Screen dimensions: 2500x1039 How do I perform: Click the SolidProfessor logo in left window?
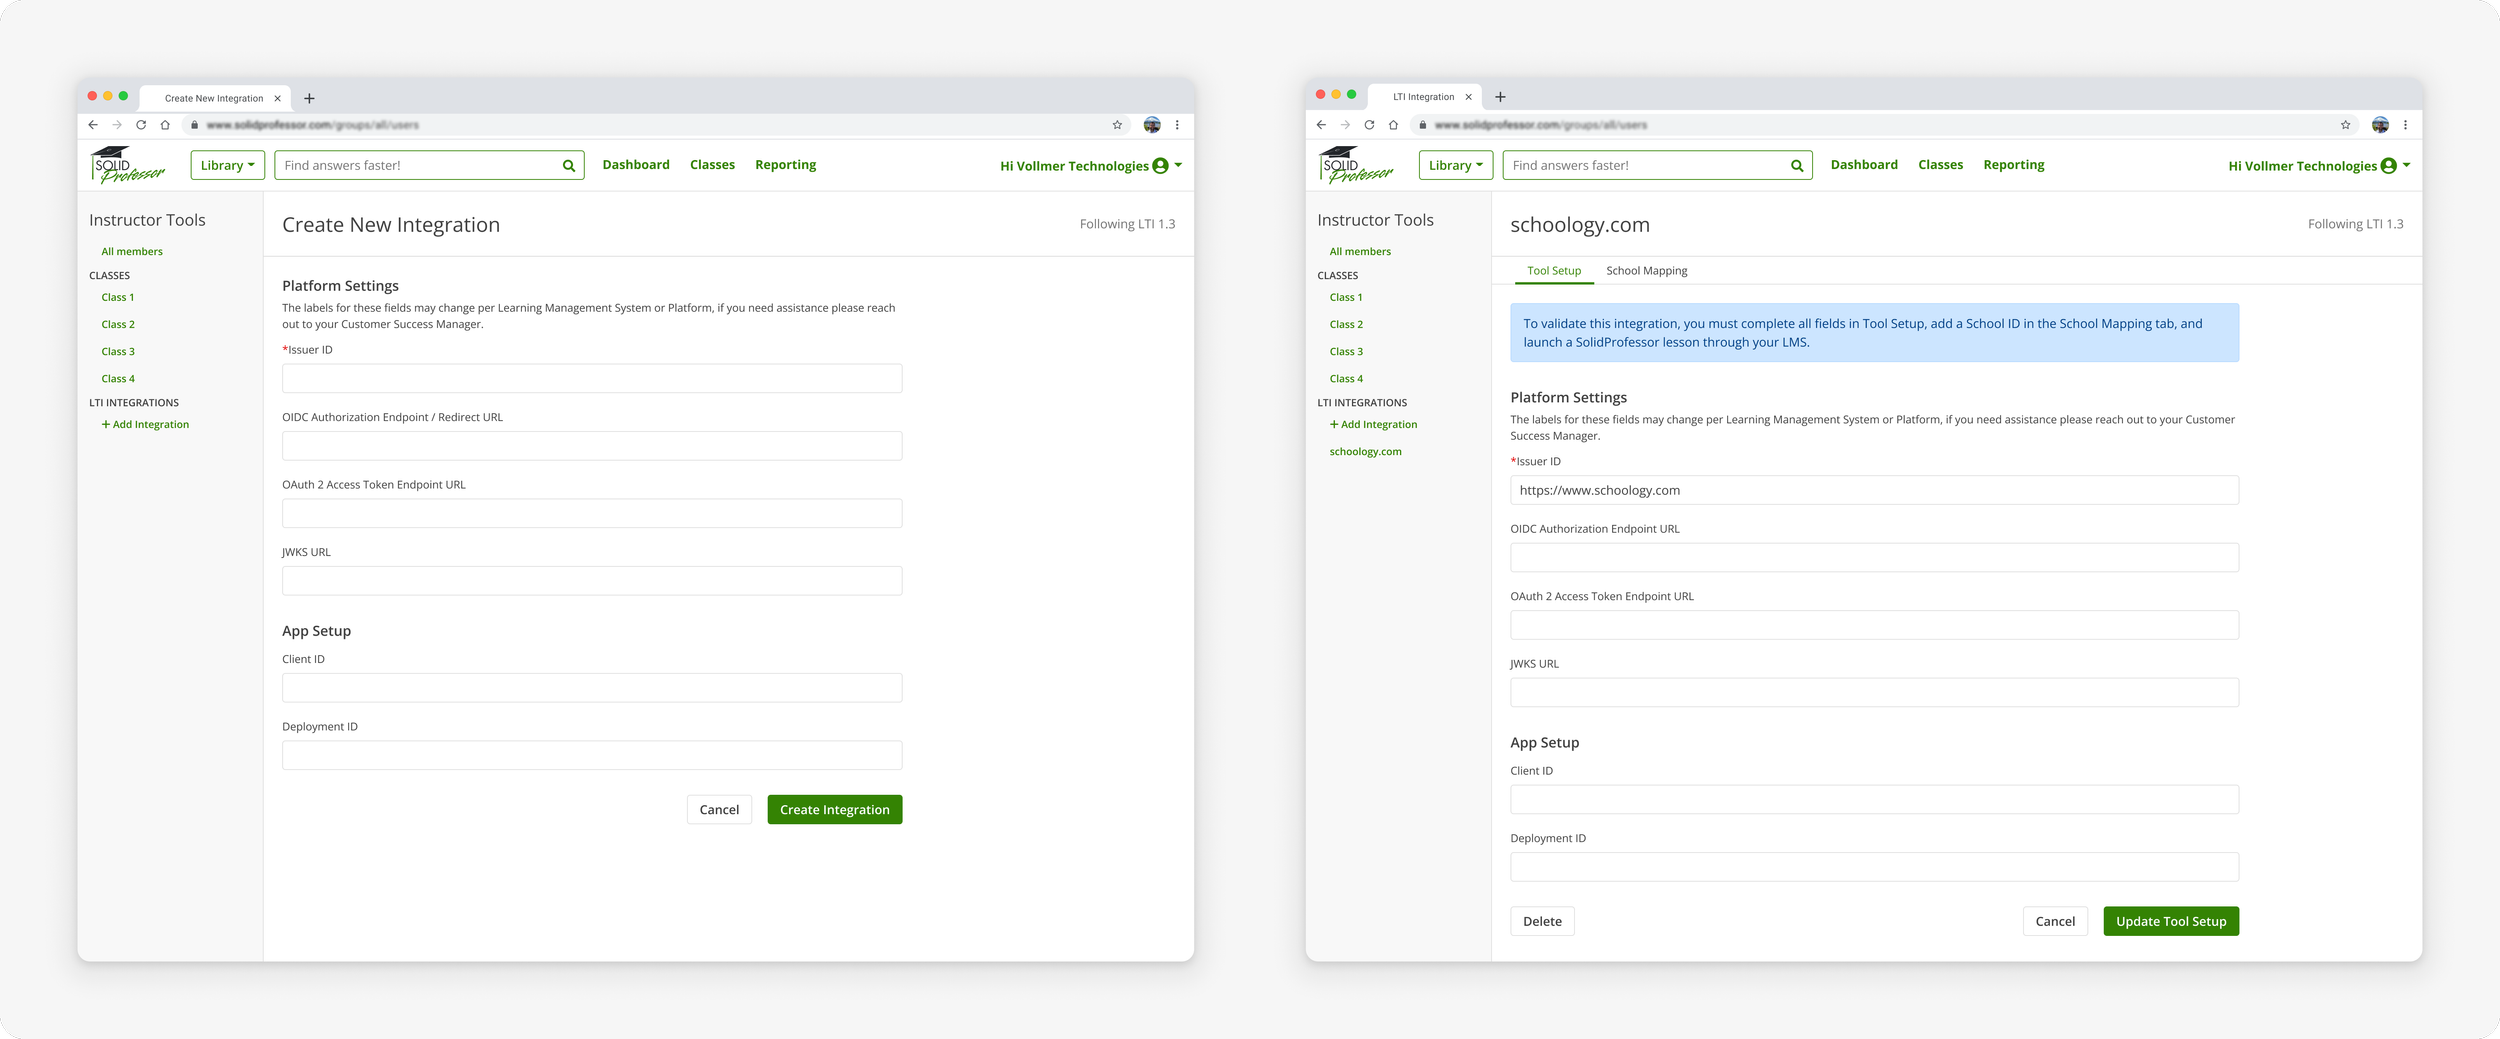(128, 165)
